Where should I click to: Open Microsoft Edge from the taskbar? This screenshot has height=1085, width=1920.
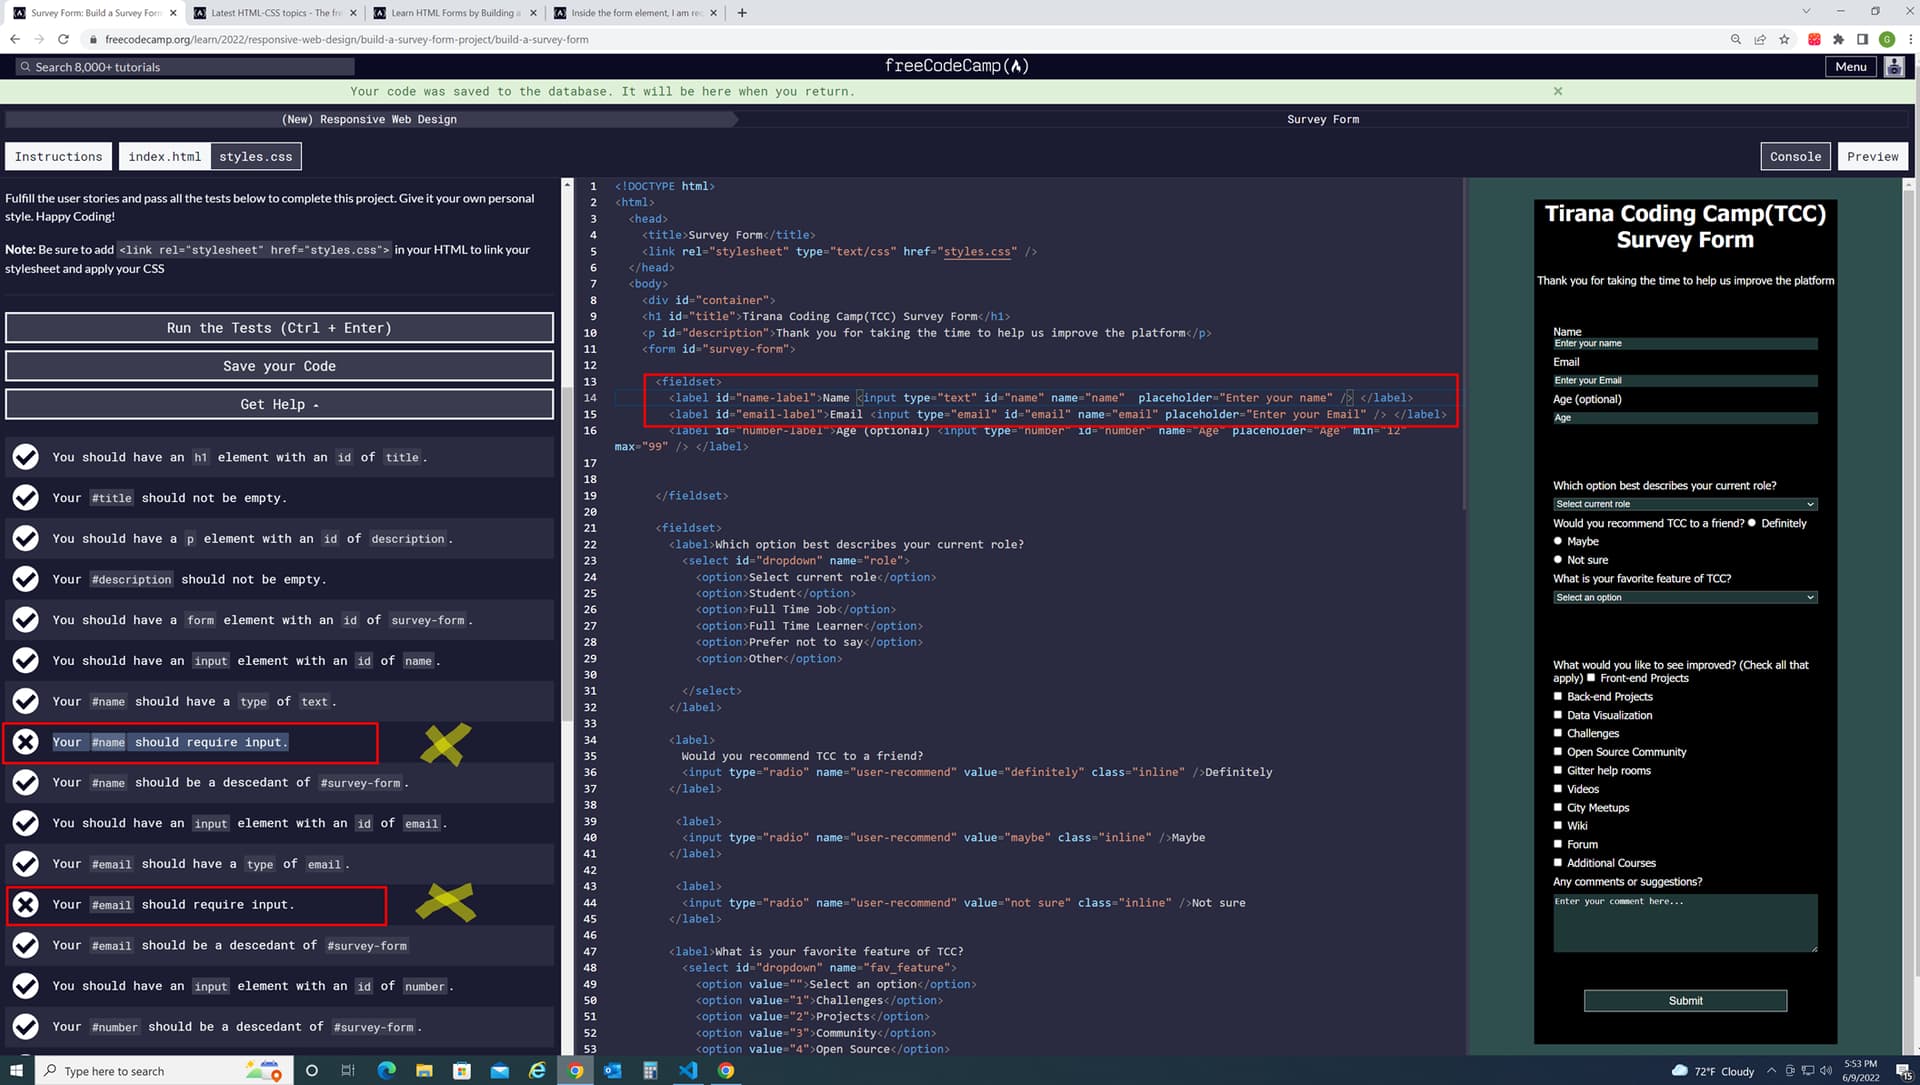tap(386, 1070)
